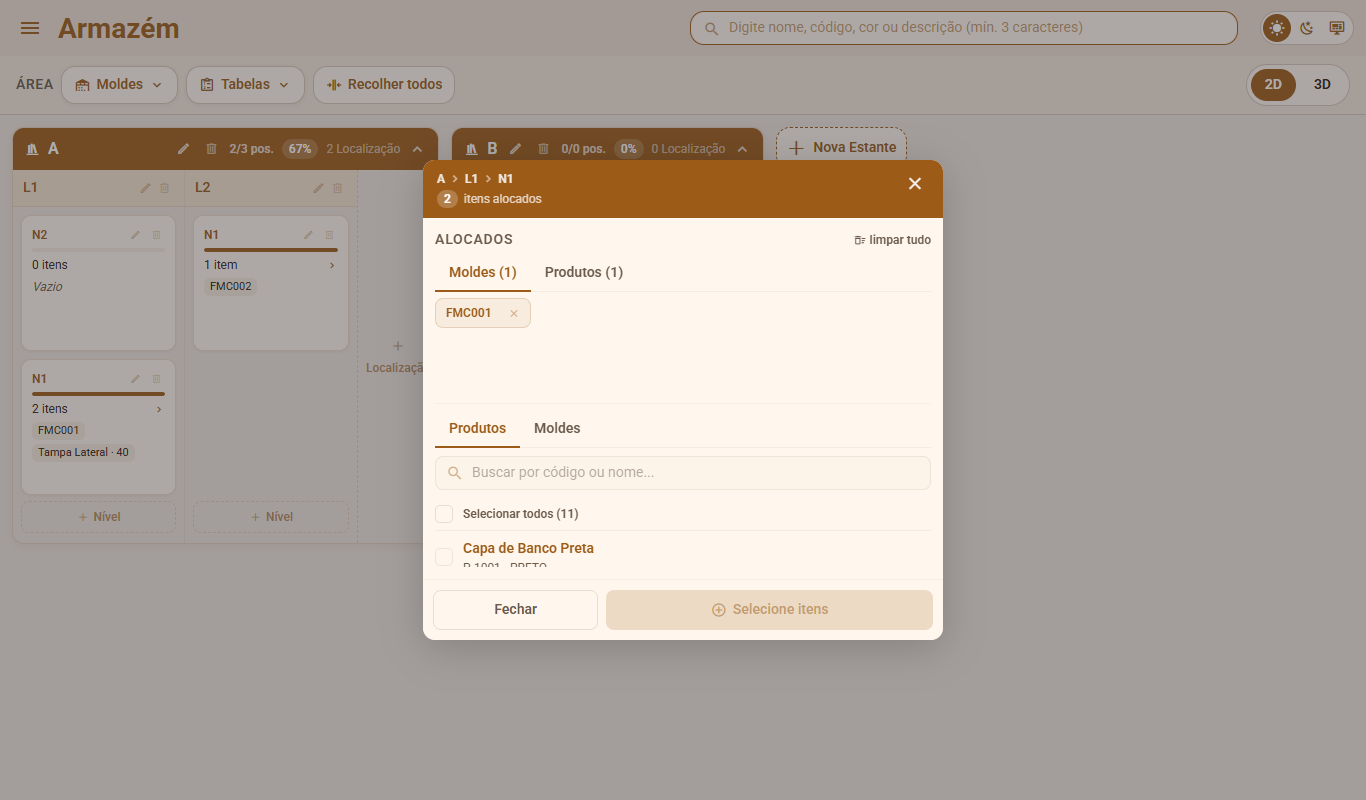Delete shelf B with trash icon

tap(543, 149)
